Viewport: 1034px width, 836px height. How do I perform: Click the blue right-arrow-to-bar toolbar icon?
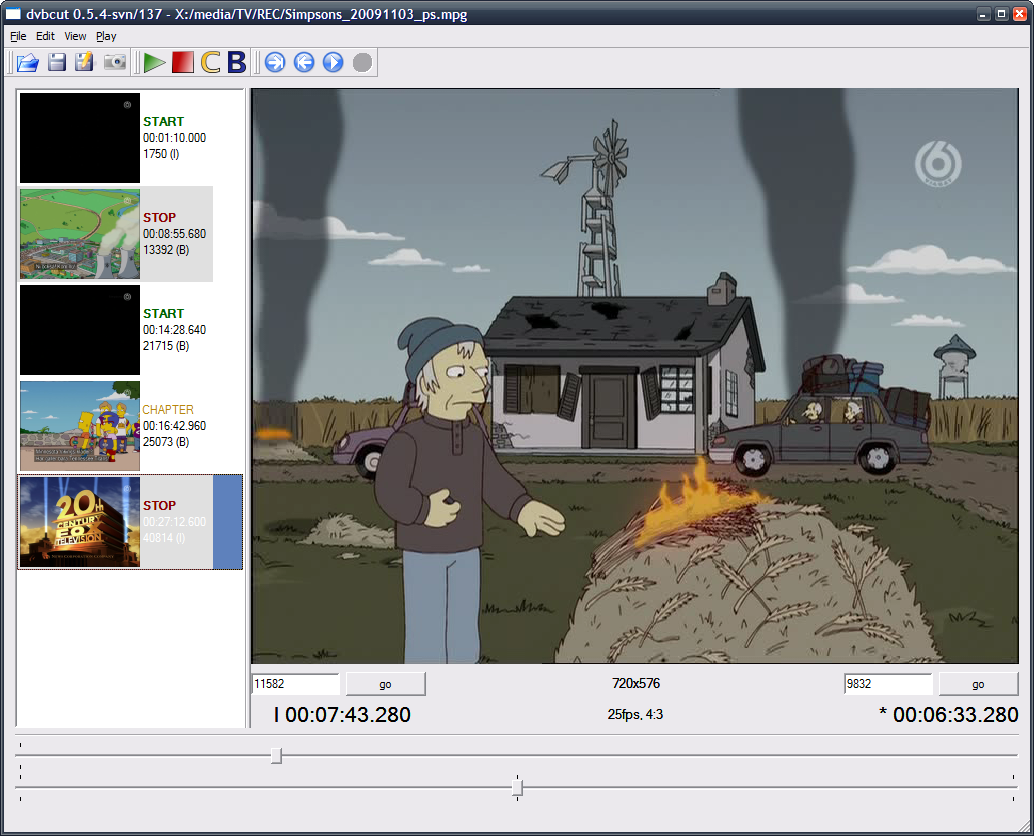pyautogui.click(x=275, y=63)
